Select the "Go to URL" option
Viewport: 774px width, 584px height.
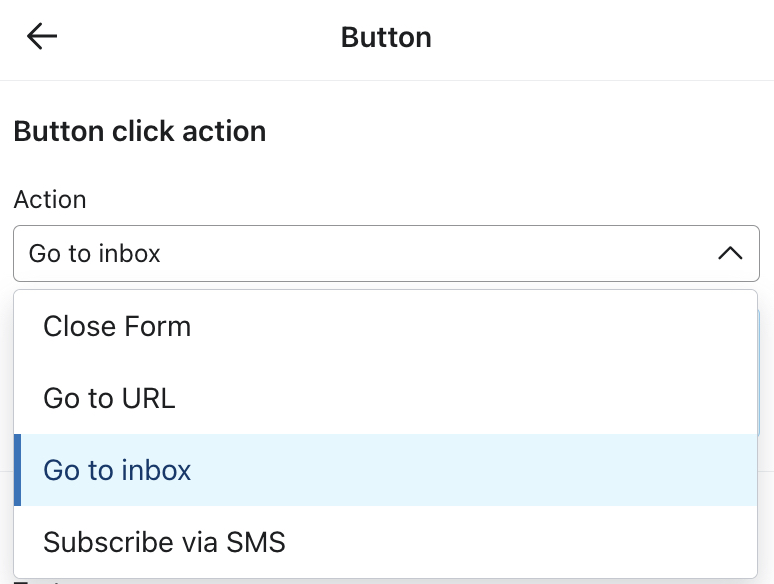coord(109,398)
